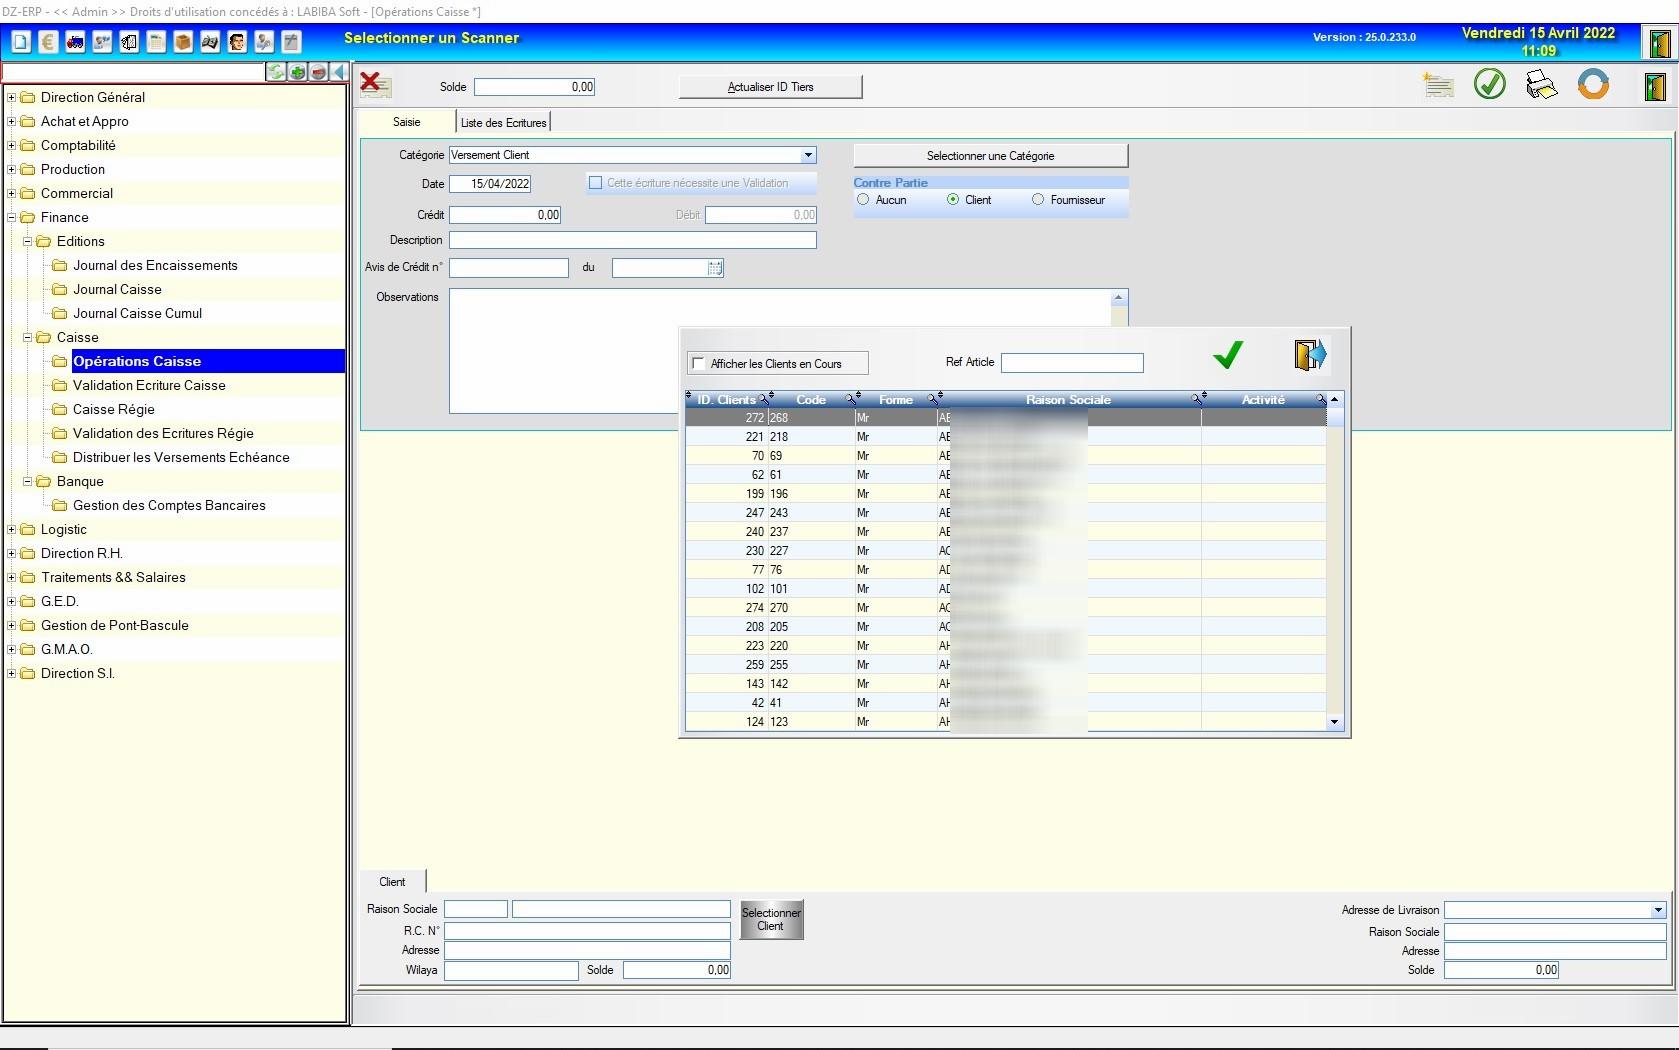Click the red X delete entry icon
The width and height of the screenshot is (1679, 1050).
coord(375,85)
